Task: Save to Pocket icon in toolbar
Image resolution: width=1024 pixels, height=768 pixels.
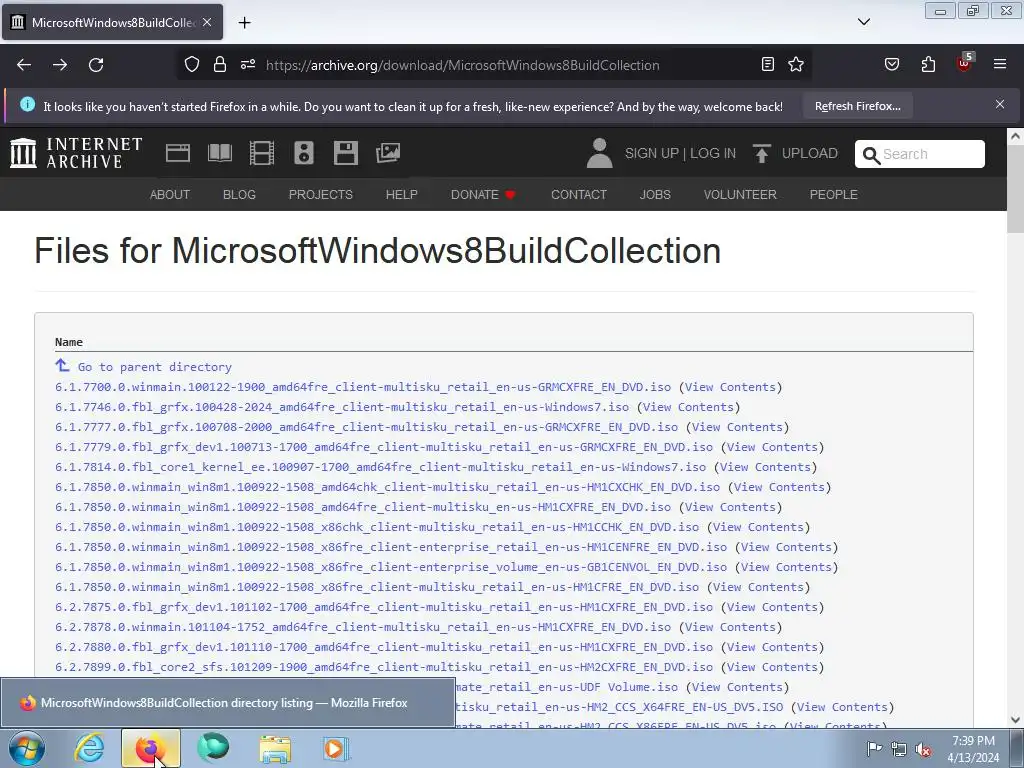Action: [x=891, y=64]
